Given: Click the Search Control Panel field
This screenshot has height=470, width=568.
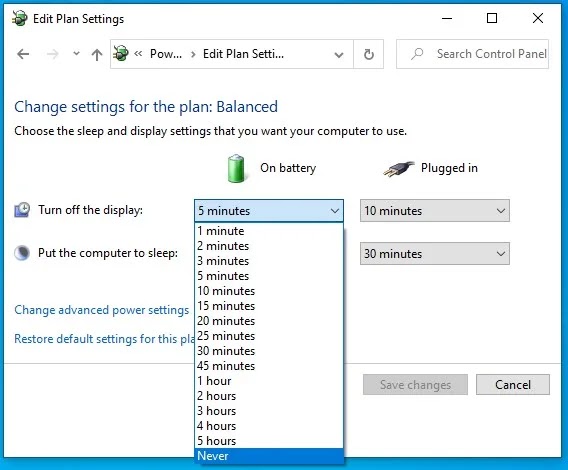Looking at the screenshot, I should click(472, 54).
